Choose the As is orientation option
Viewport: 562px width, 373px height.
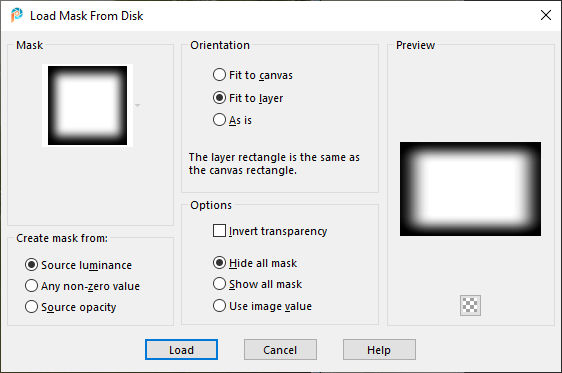(x=232, y=120)
